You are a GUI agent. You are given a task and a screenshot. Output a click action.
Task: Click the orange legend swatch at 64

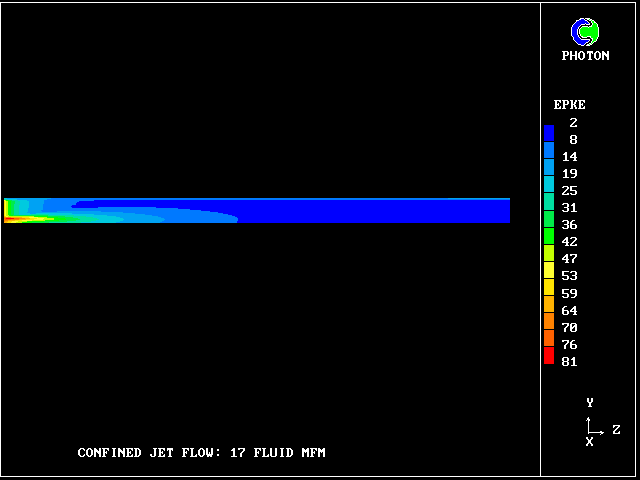(549, 308)
